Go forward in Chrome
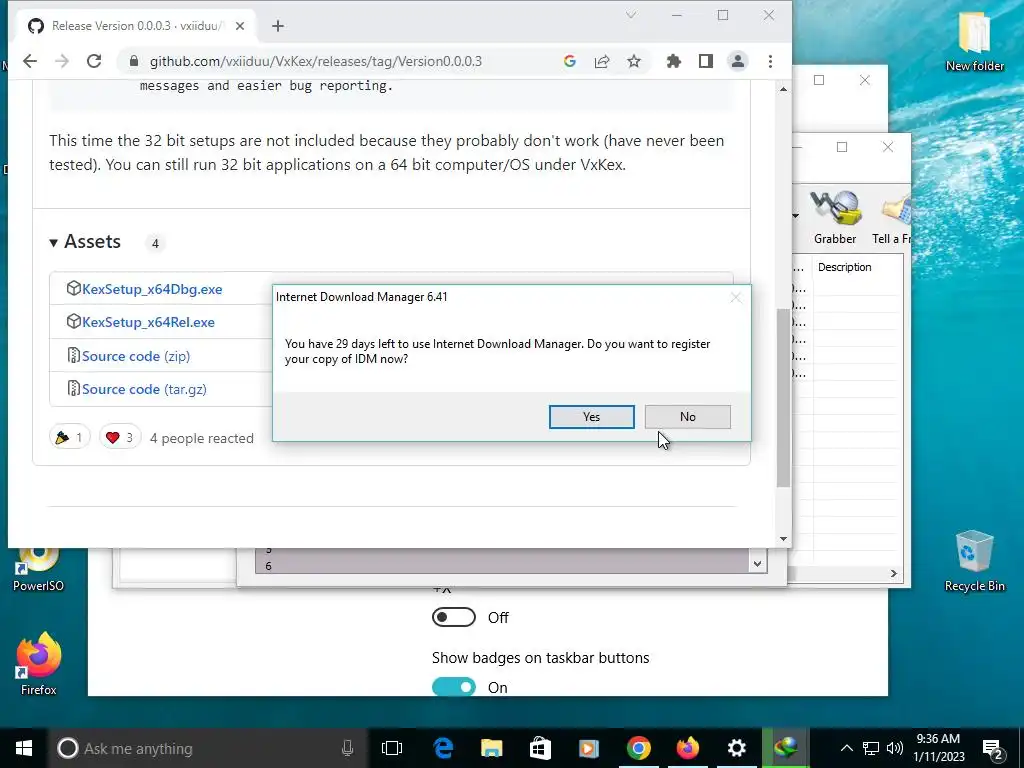This screenshot has width=1024, height=768. (x=62, y=61)
